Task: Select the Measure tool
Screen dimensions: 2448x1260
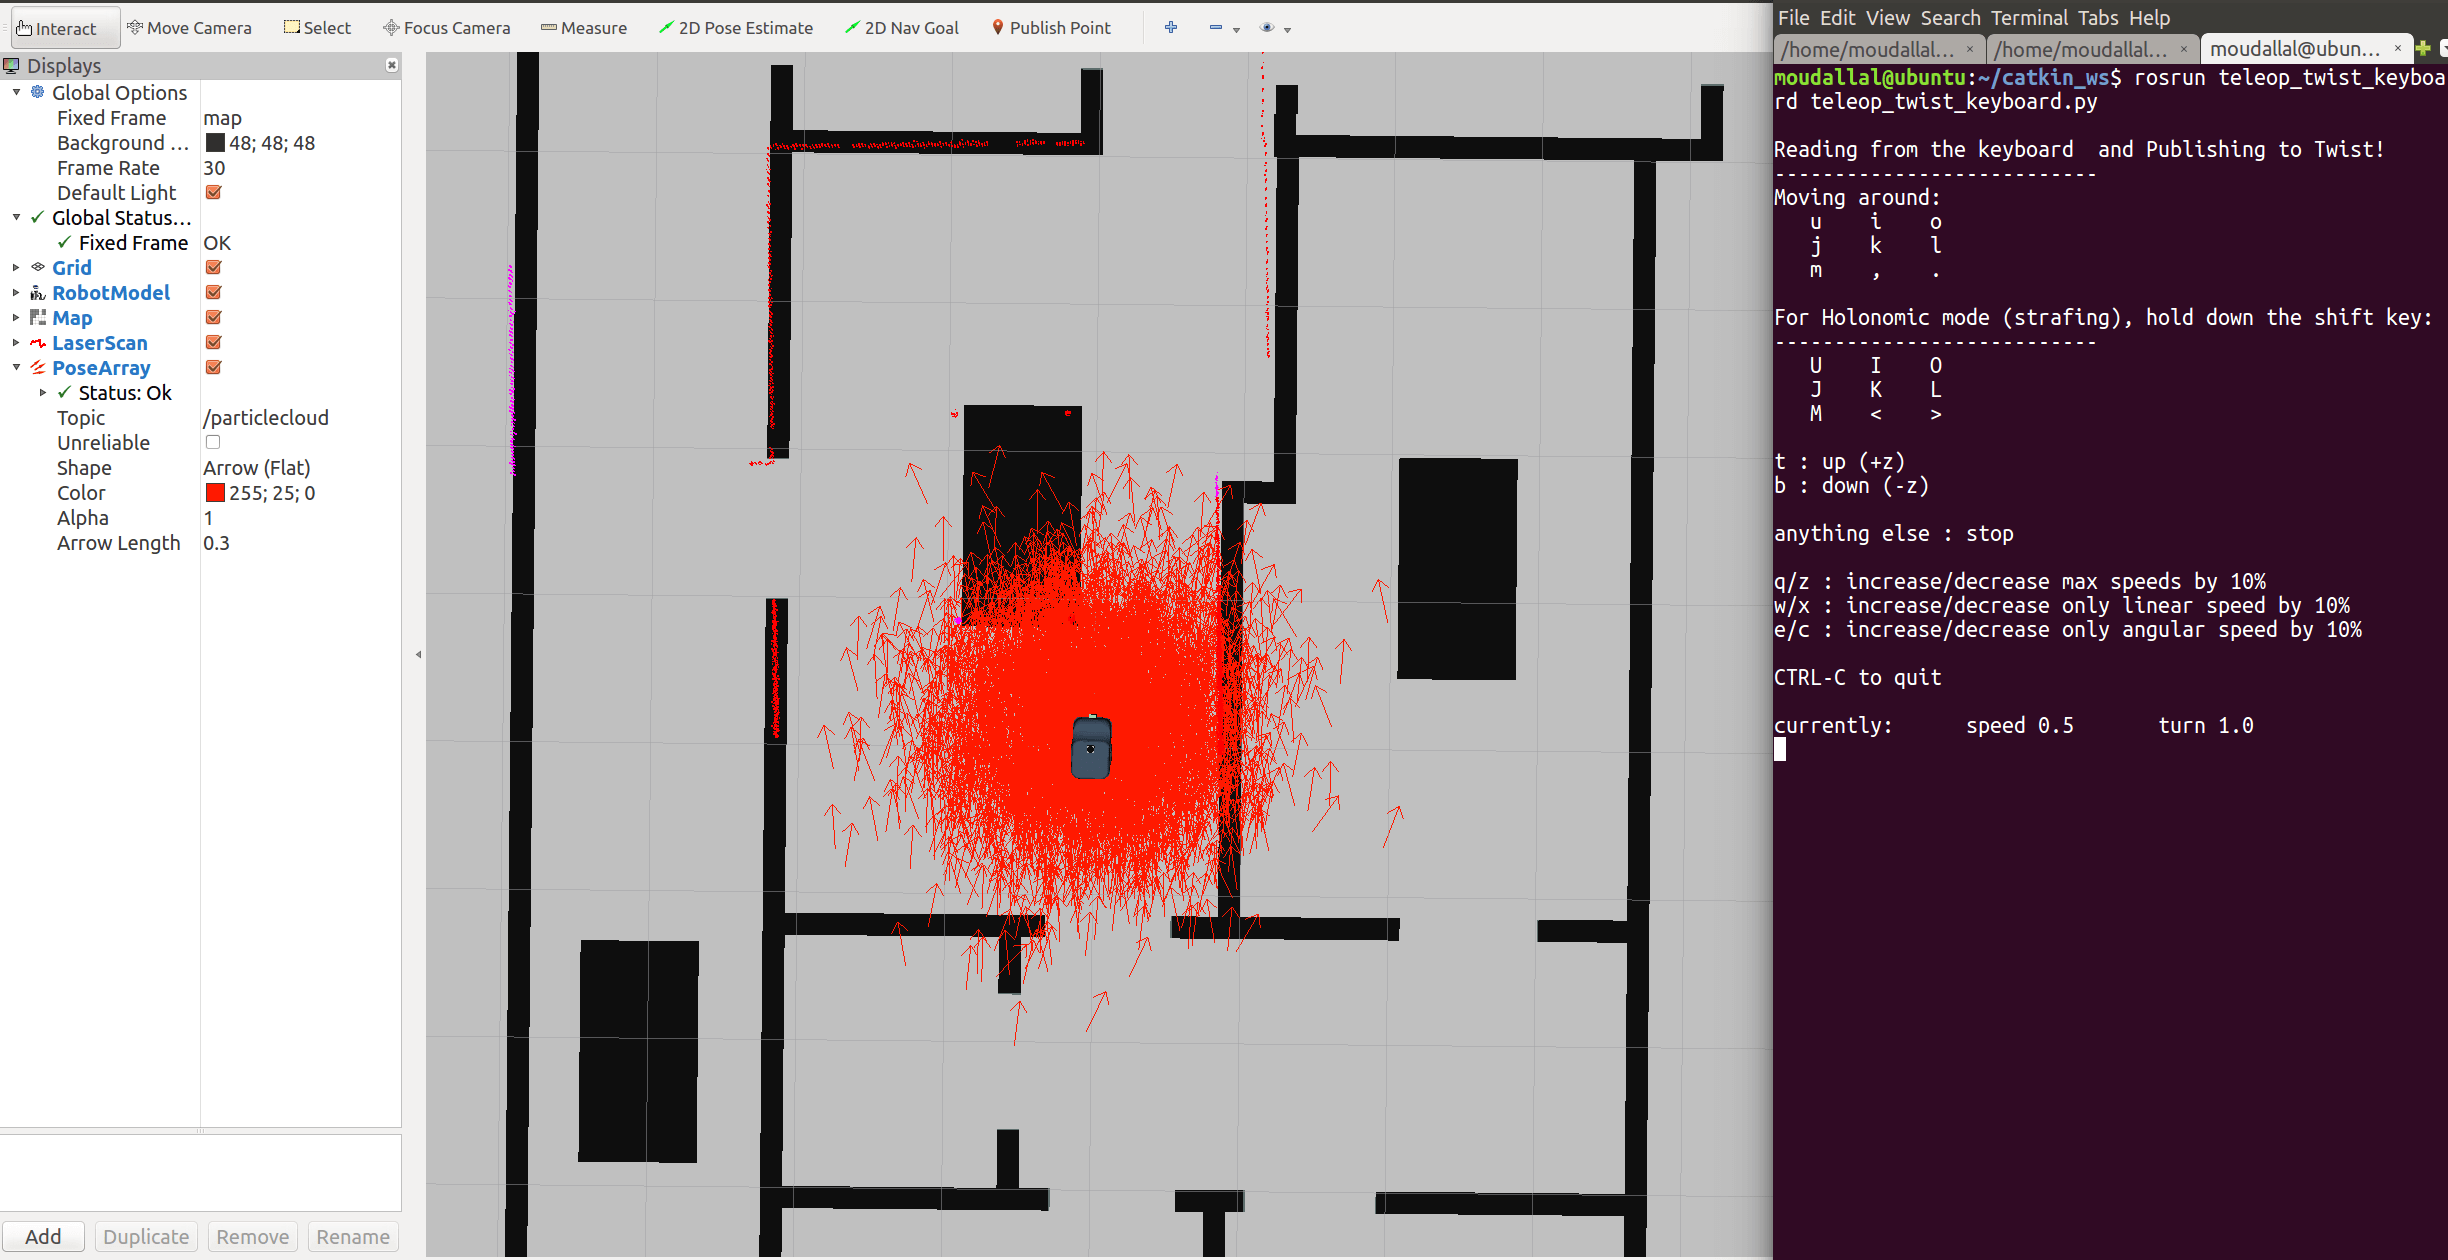Action: point(584,28)
